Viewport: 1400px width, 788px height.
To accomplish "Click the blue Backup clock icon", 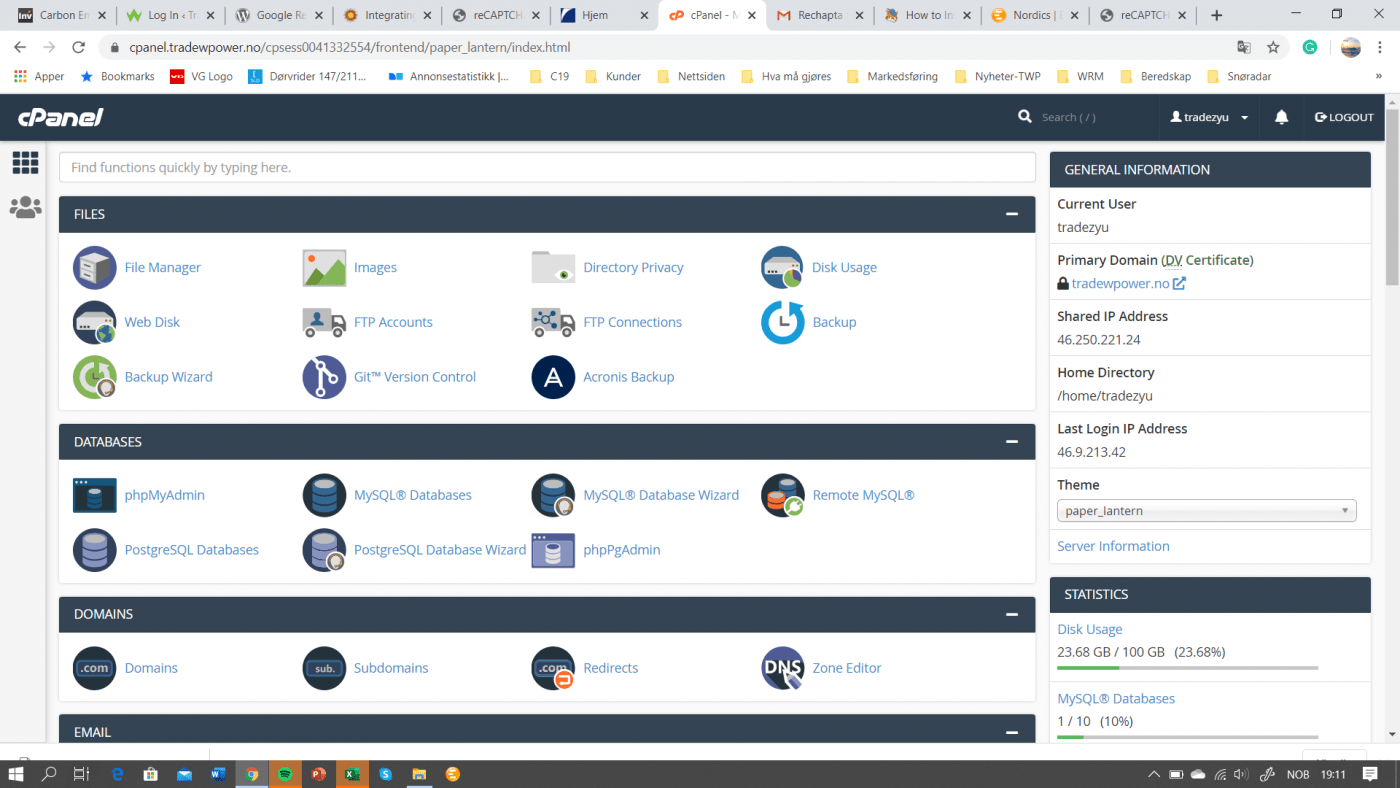I will (782, 322).
